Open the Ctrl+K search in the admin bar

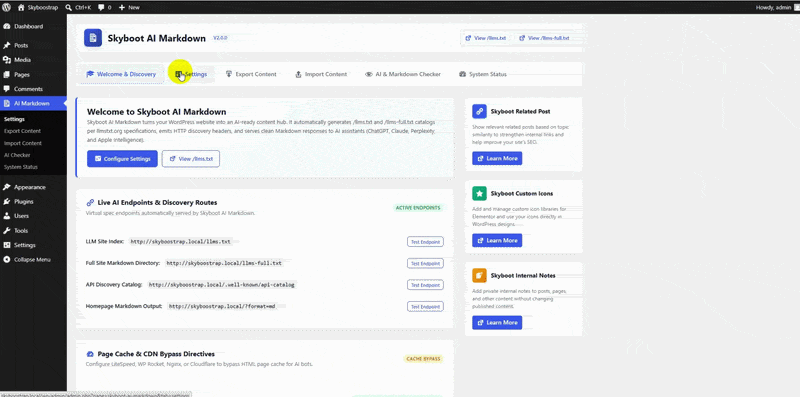tap(78, 8)
